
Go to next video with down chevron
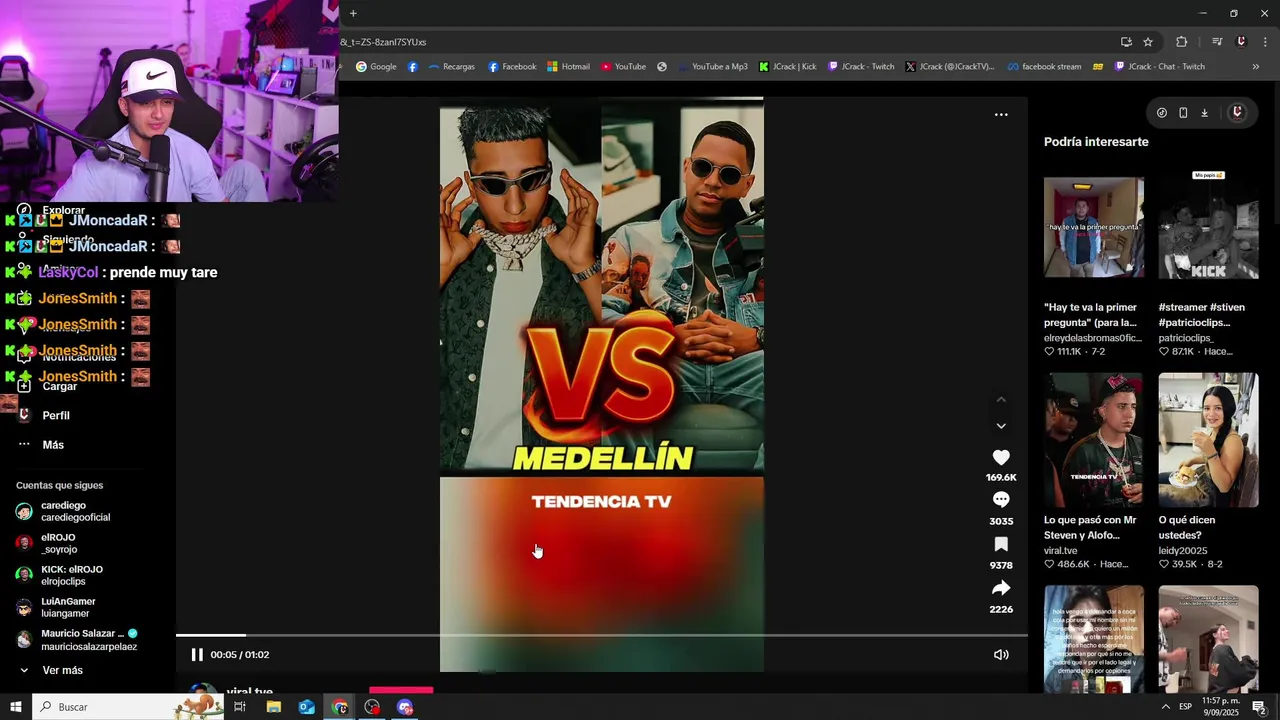1001,426
